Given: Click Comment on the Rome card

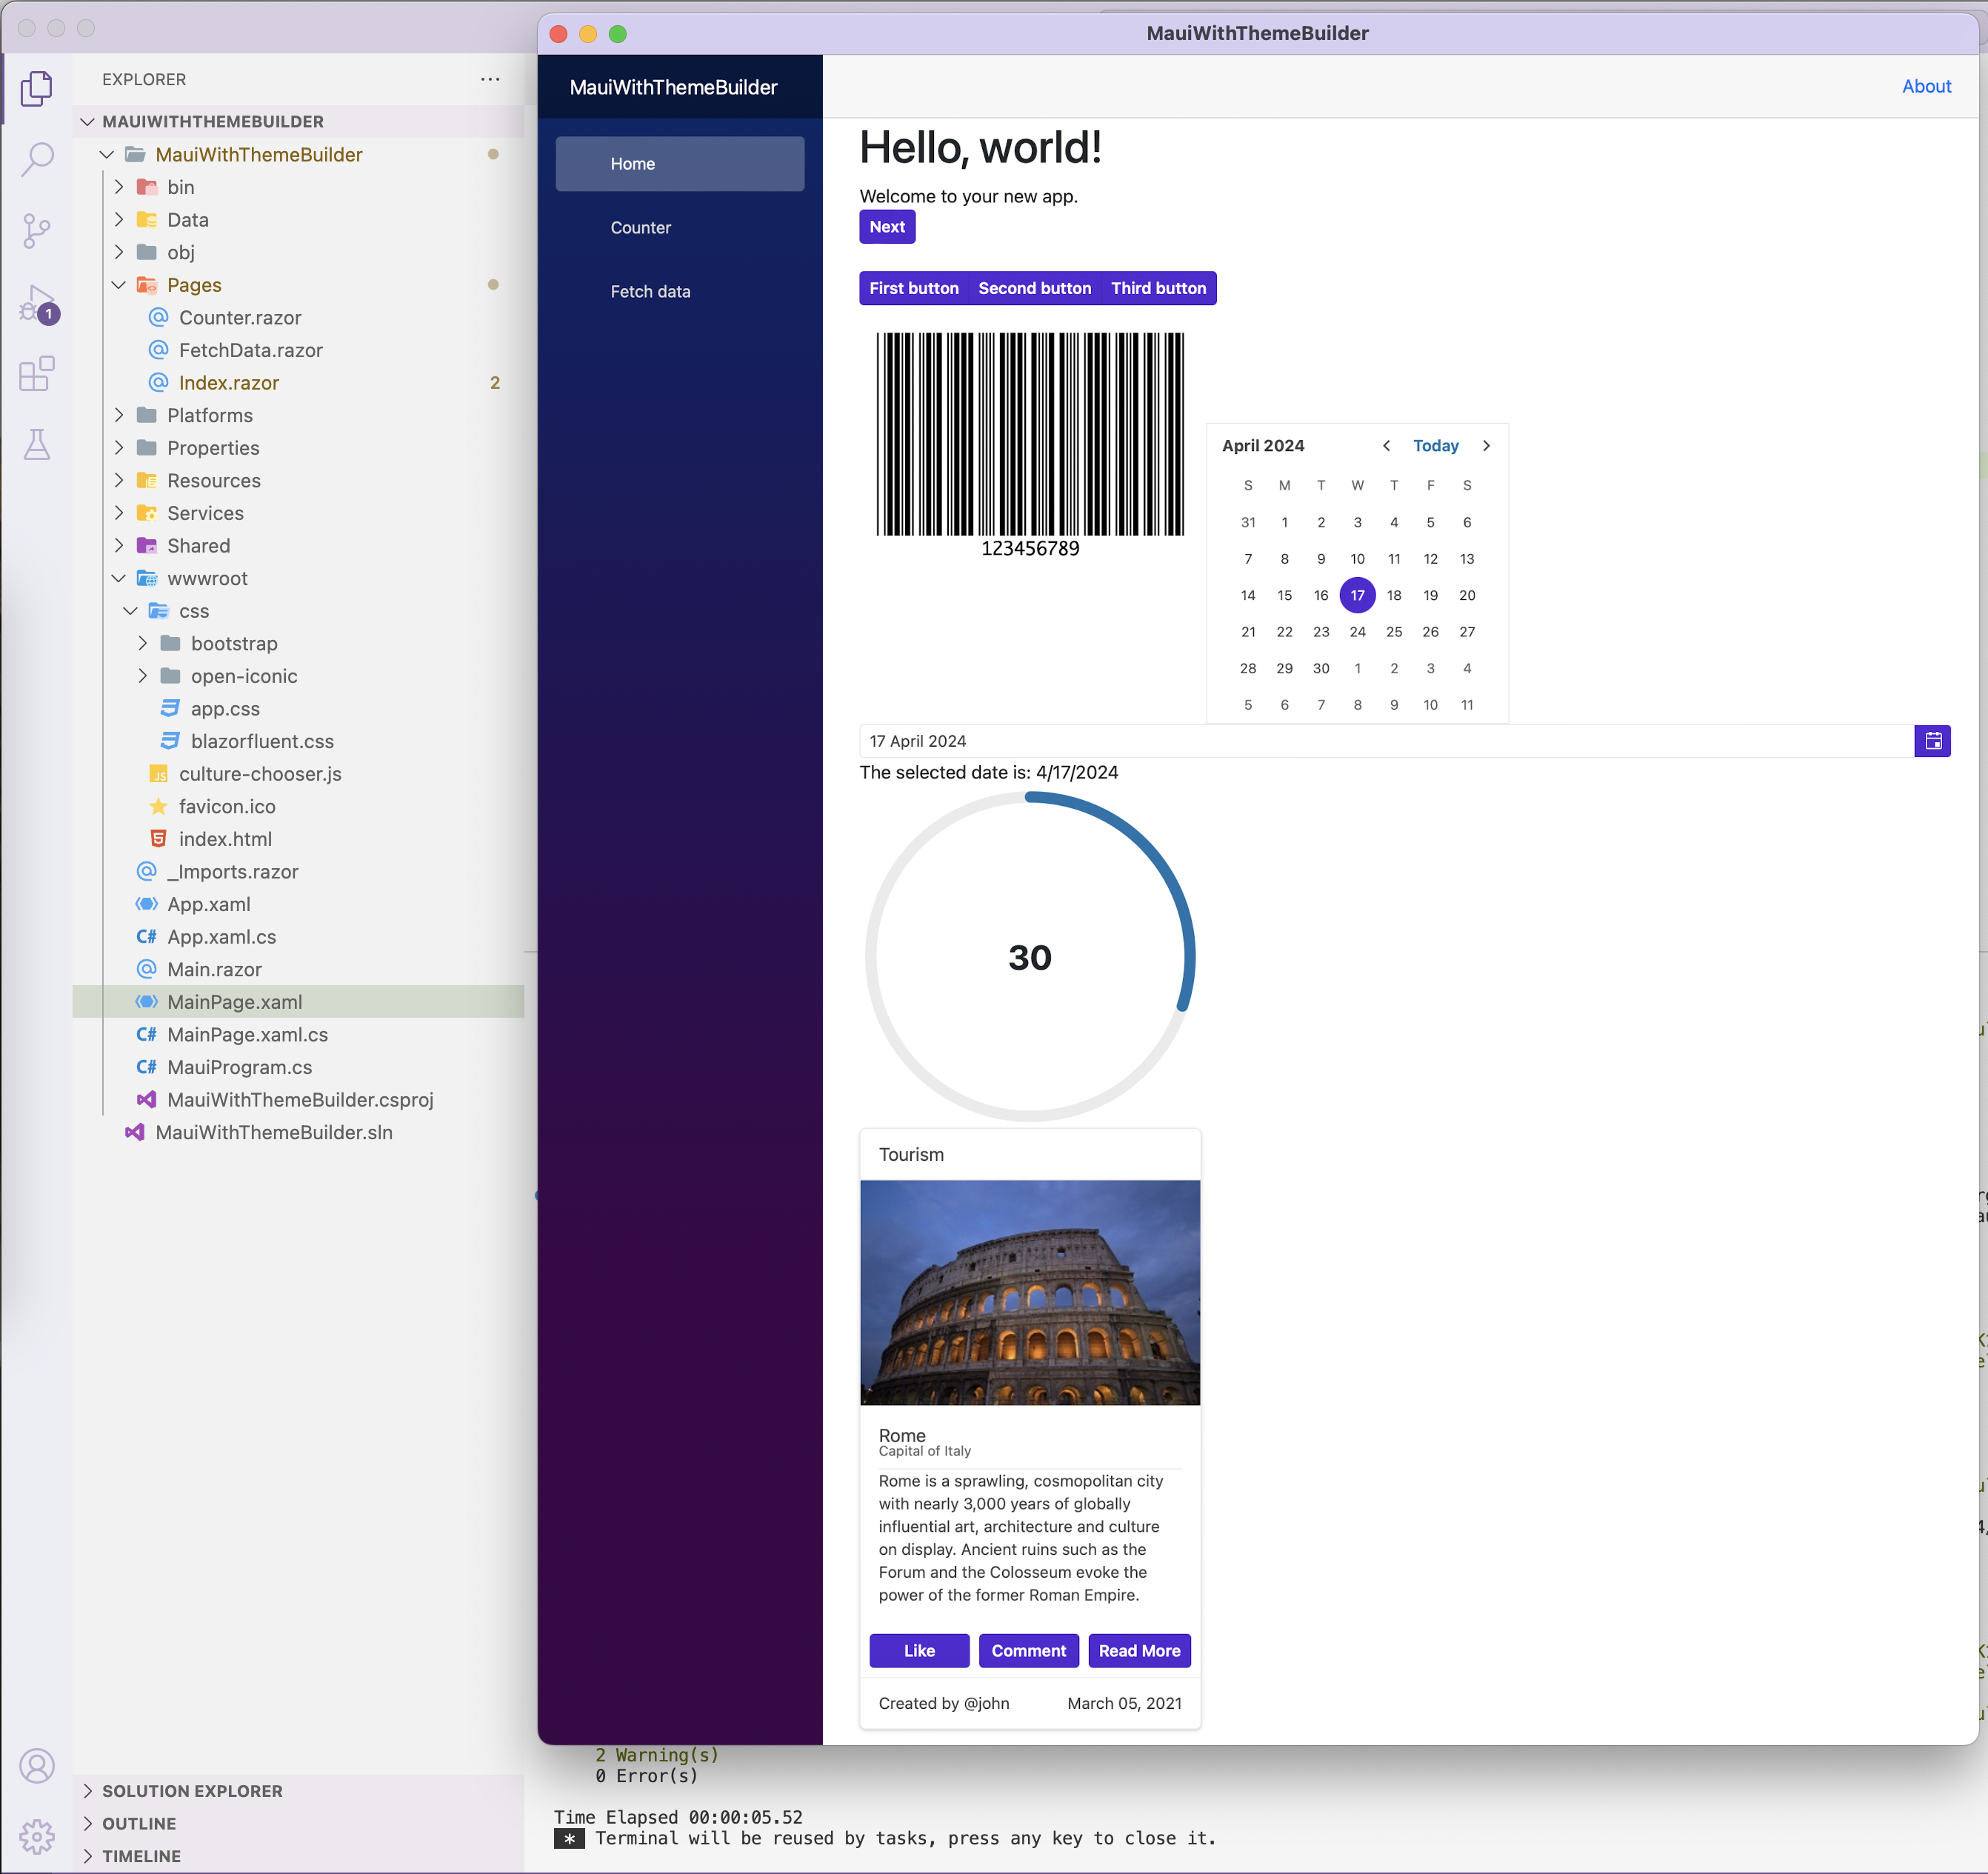Looking at the screenshot, I should pyautogui.click(x=1029, y=1651).
